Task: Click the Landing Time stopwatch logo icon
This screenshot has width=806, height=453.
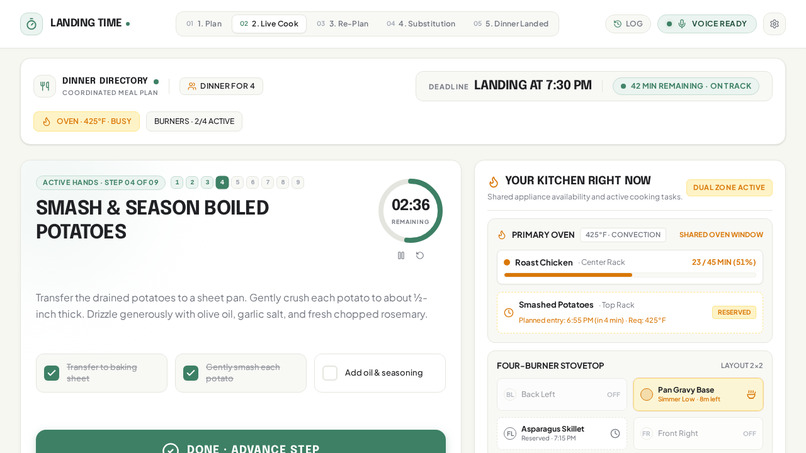Action: (31, 24)
